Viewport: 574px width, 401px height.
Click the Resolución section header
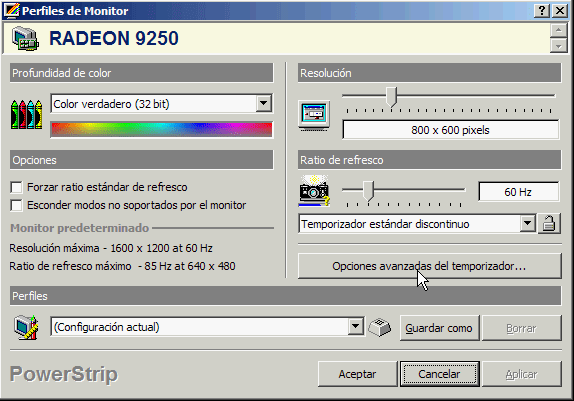pos(429,73)
